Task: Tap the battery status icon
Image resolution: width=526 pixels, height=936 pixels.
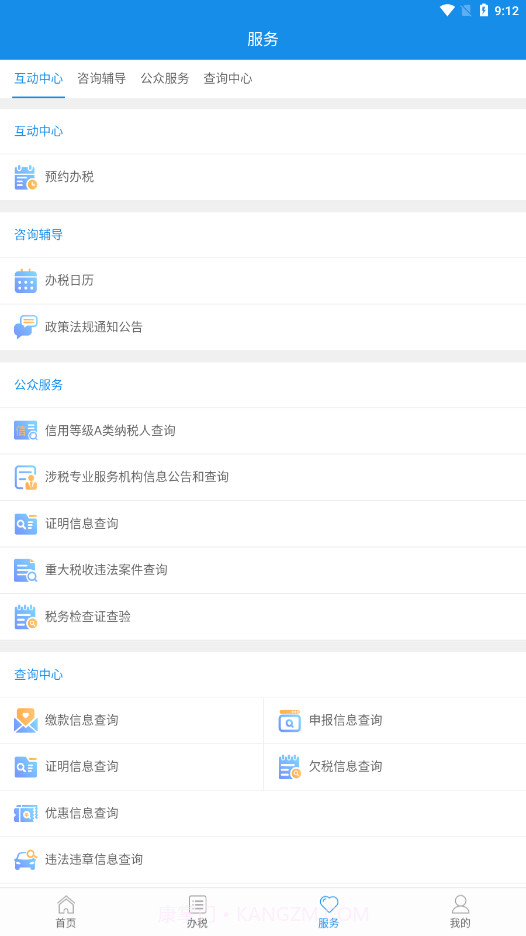Action: tap(484, 10)
